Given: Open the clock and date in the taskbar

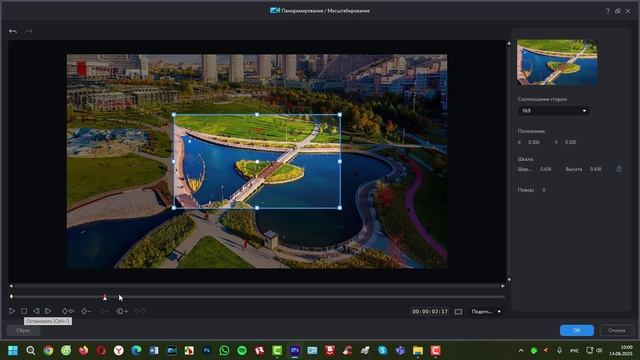Looking at the screenshot, I should pos(621,351).
